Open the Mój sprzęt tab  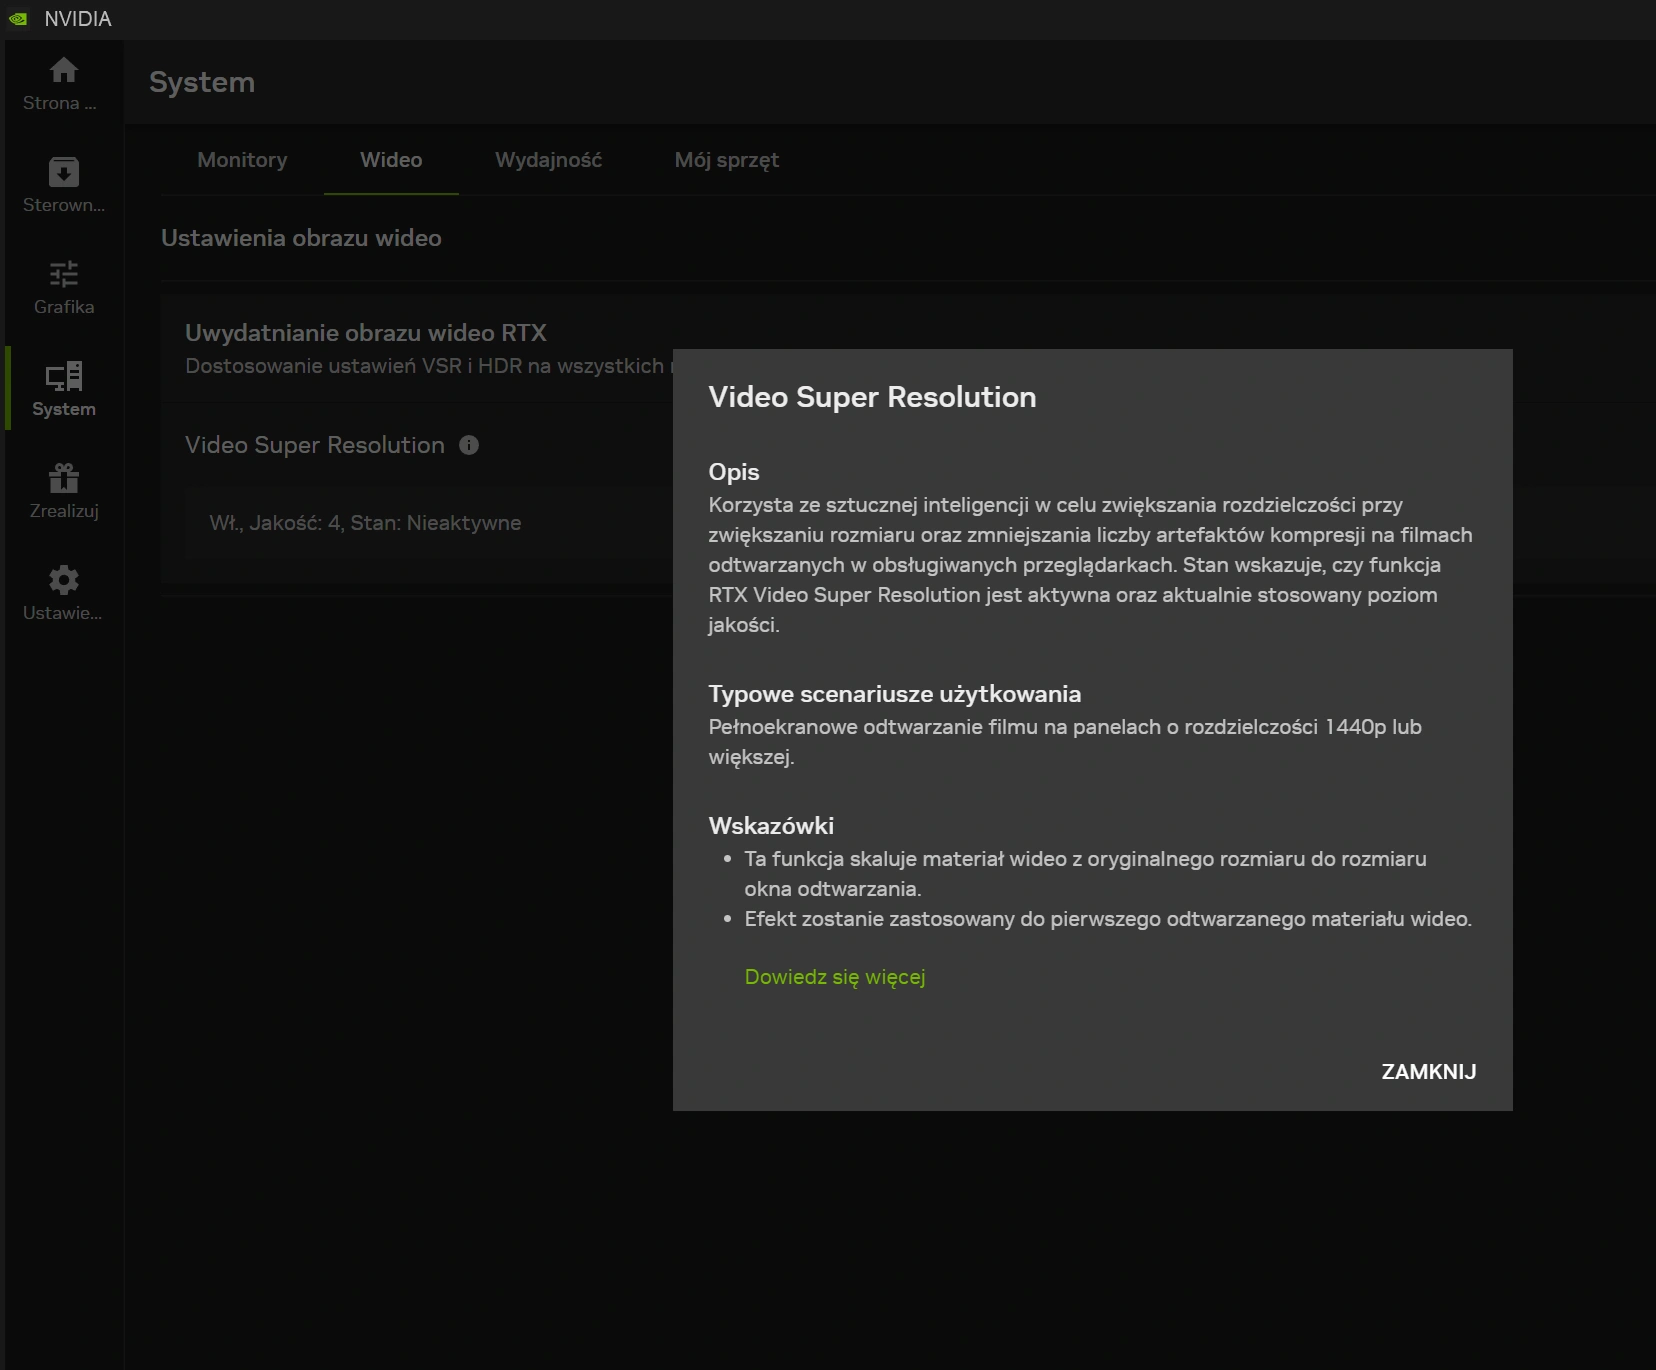point(726,160)
